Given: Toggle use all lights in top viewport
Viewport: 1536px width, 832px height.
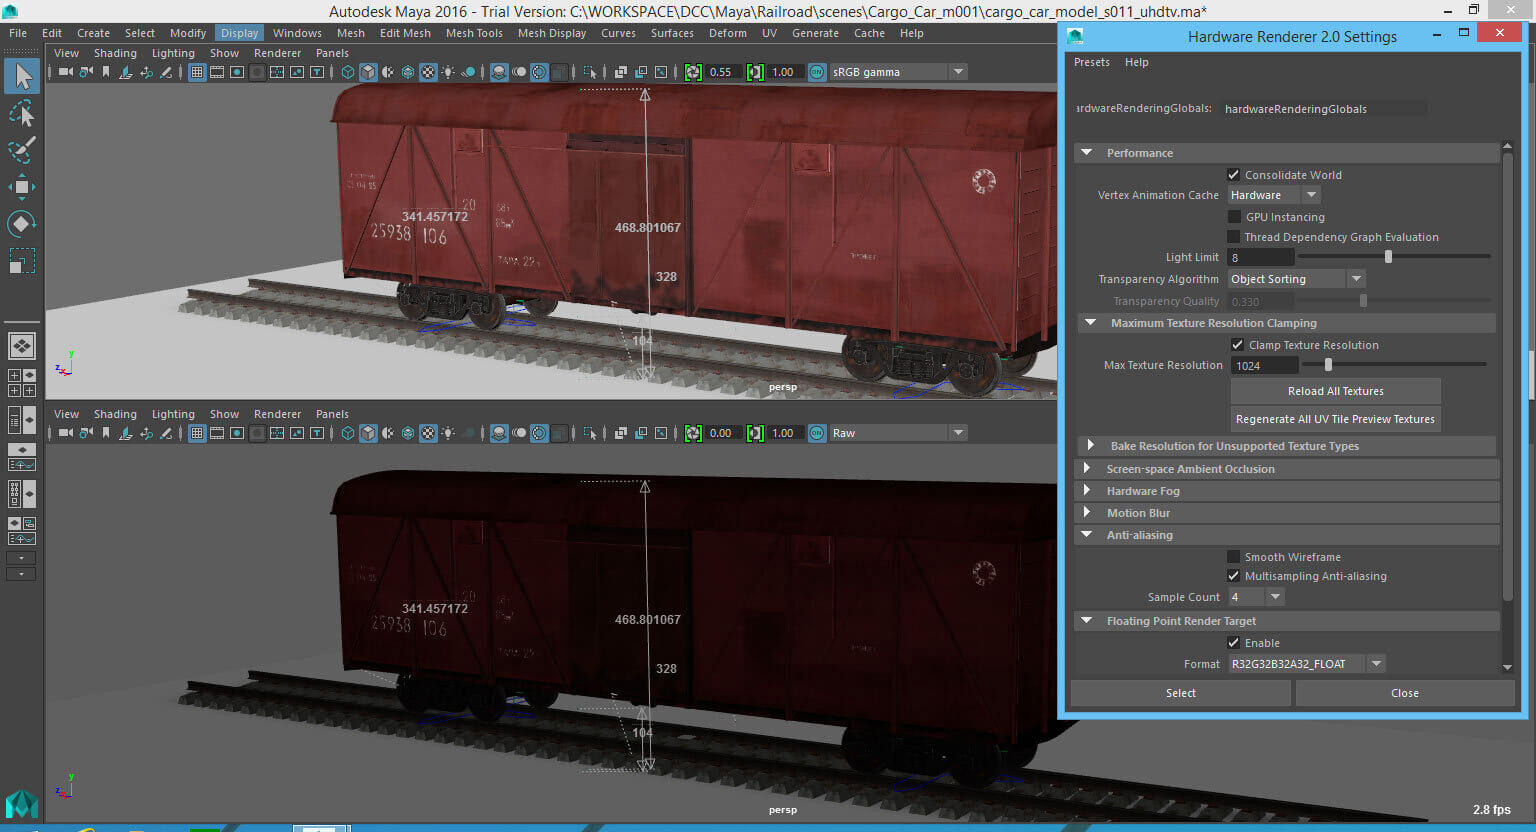Looking at the screenshot, I should pyautogui.click(x=448, y=72).
